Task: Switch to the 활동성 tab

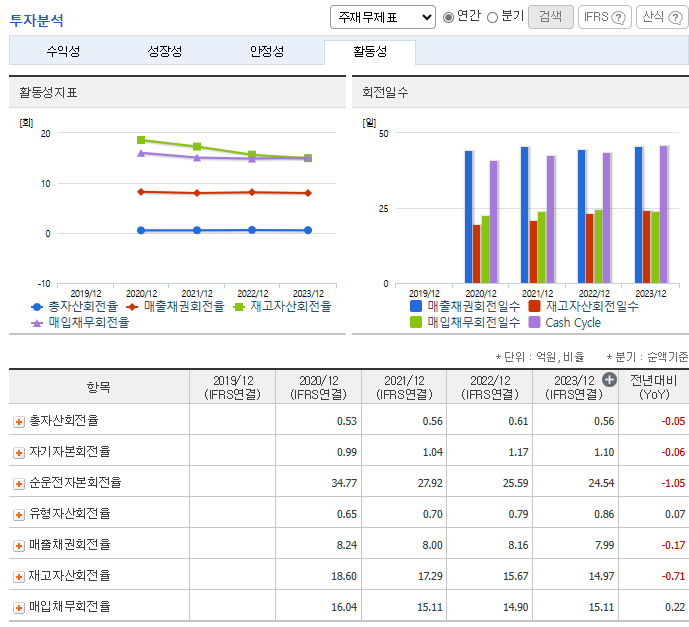Action: point(370,52)
